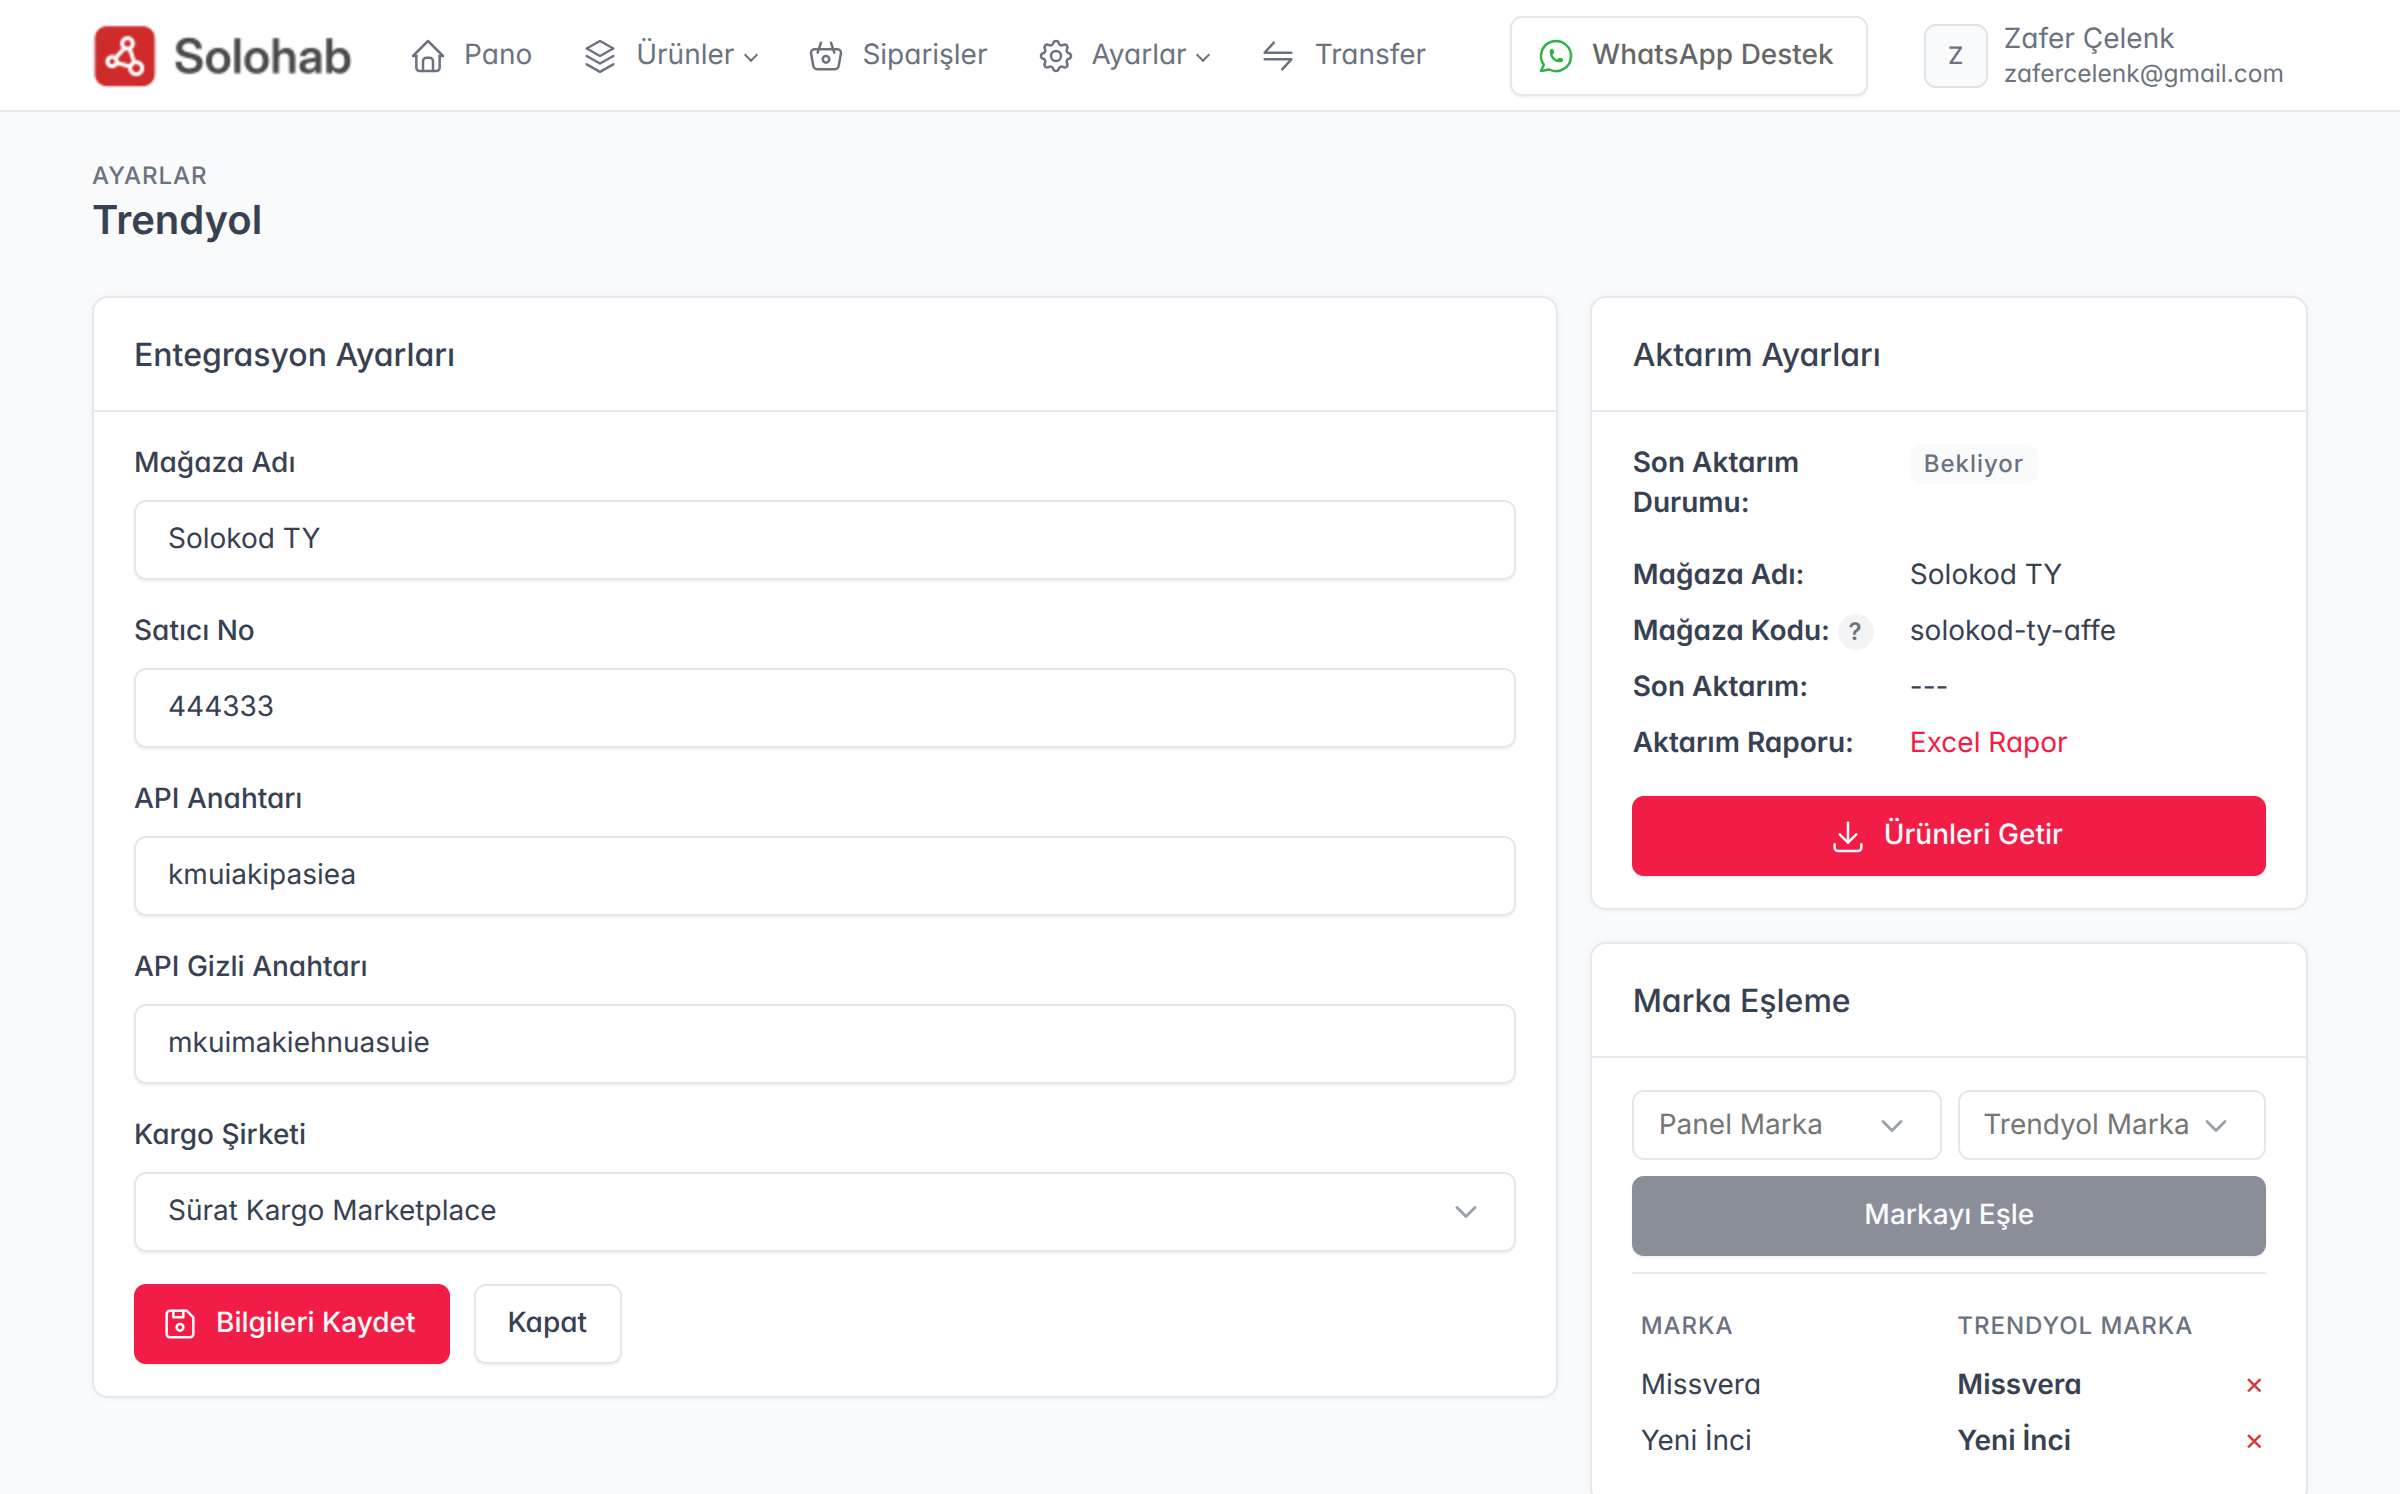Click the Yeni İnci panel brand name

1696,1440
